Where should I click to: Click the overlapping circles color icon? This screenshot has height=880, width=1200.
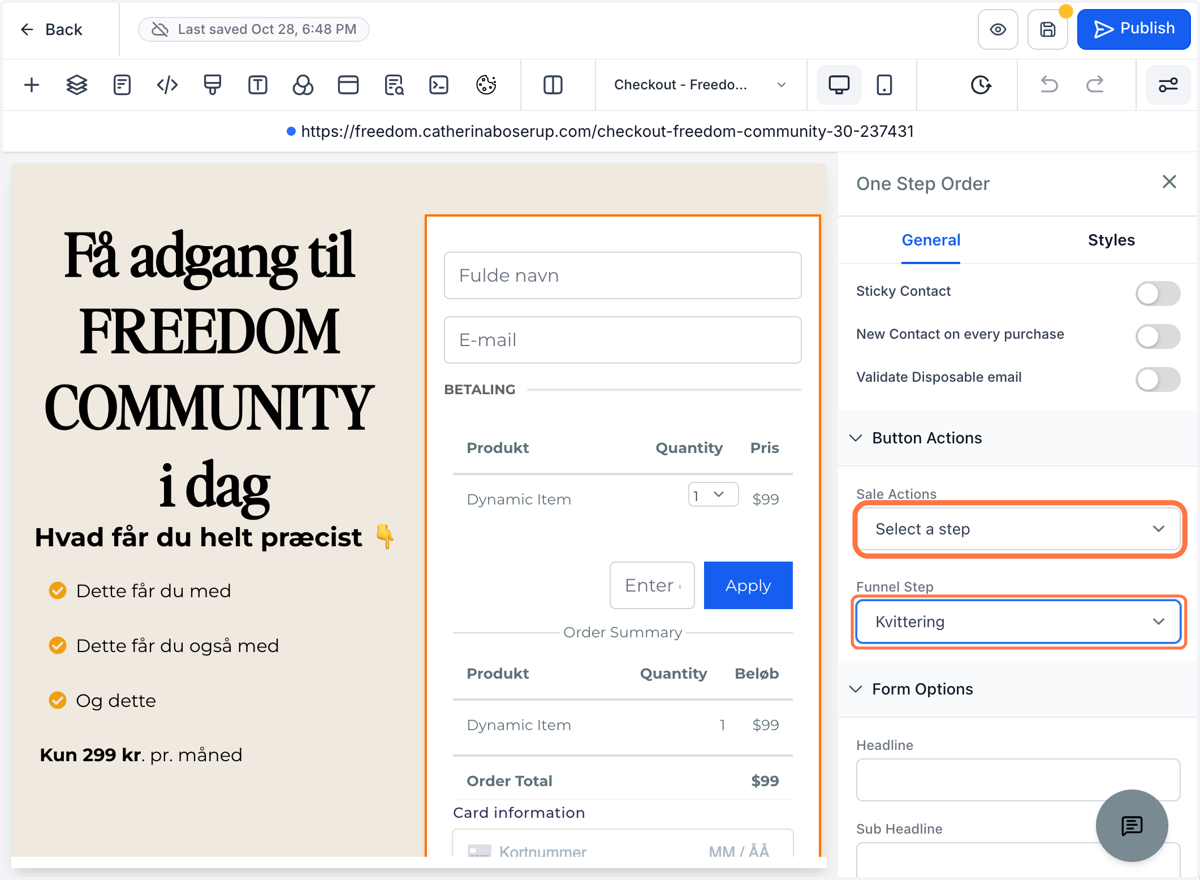(303, 85)
